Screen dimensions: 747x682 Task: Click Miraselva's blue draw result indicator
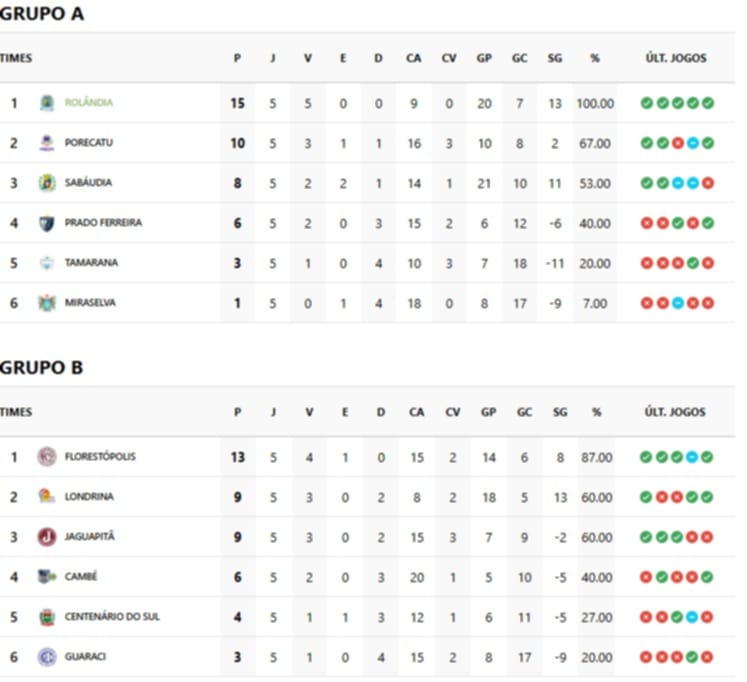point(677,303)
